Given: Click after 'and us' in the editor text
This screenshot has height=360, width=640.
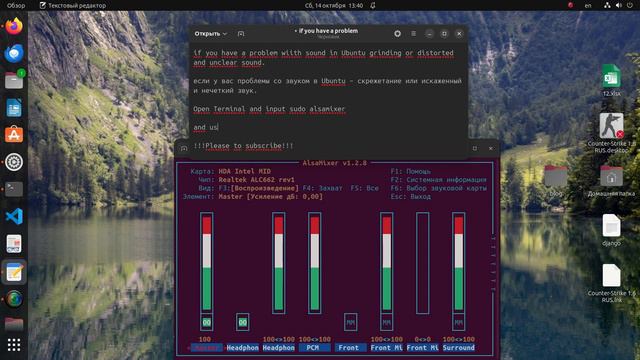Looking at the screenshot, I should click(218, 127).
